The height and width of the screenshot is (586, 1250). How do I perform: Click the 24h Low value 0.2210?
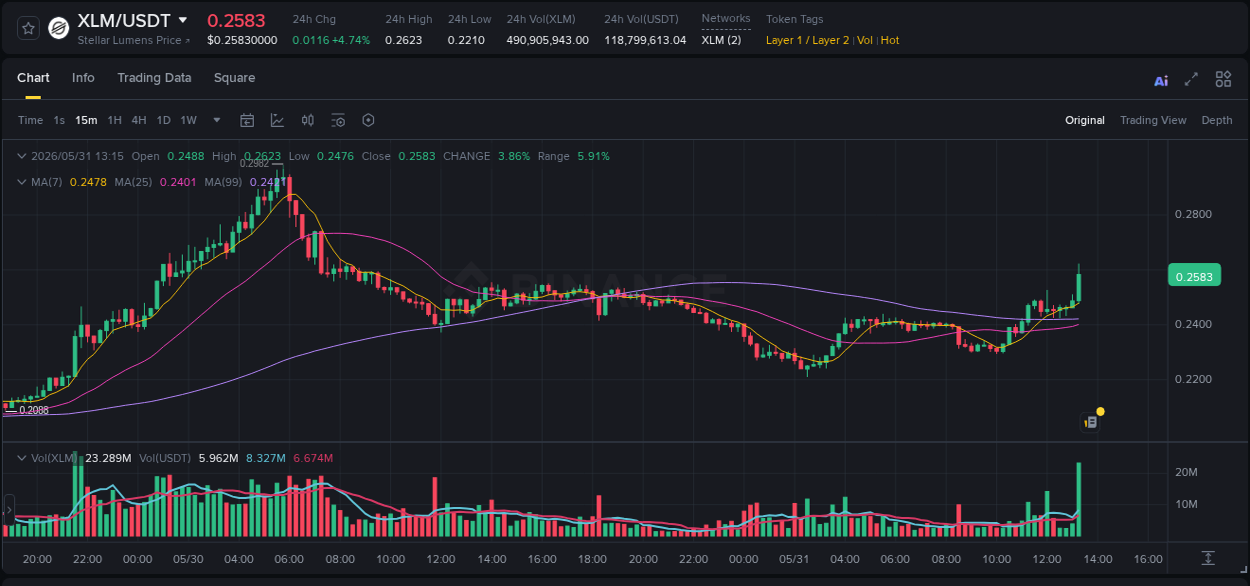(x=466, y=40)
